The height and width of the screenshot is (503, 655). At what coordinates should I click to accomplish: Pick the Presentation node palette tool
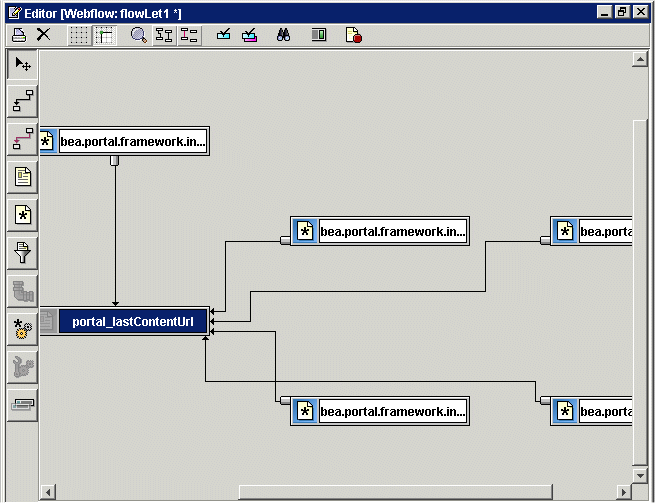(23, 177)
